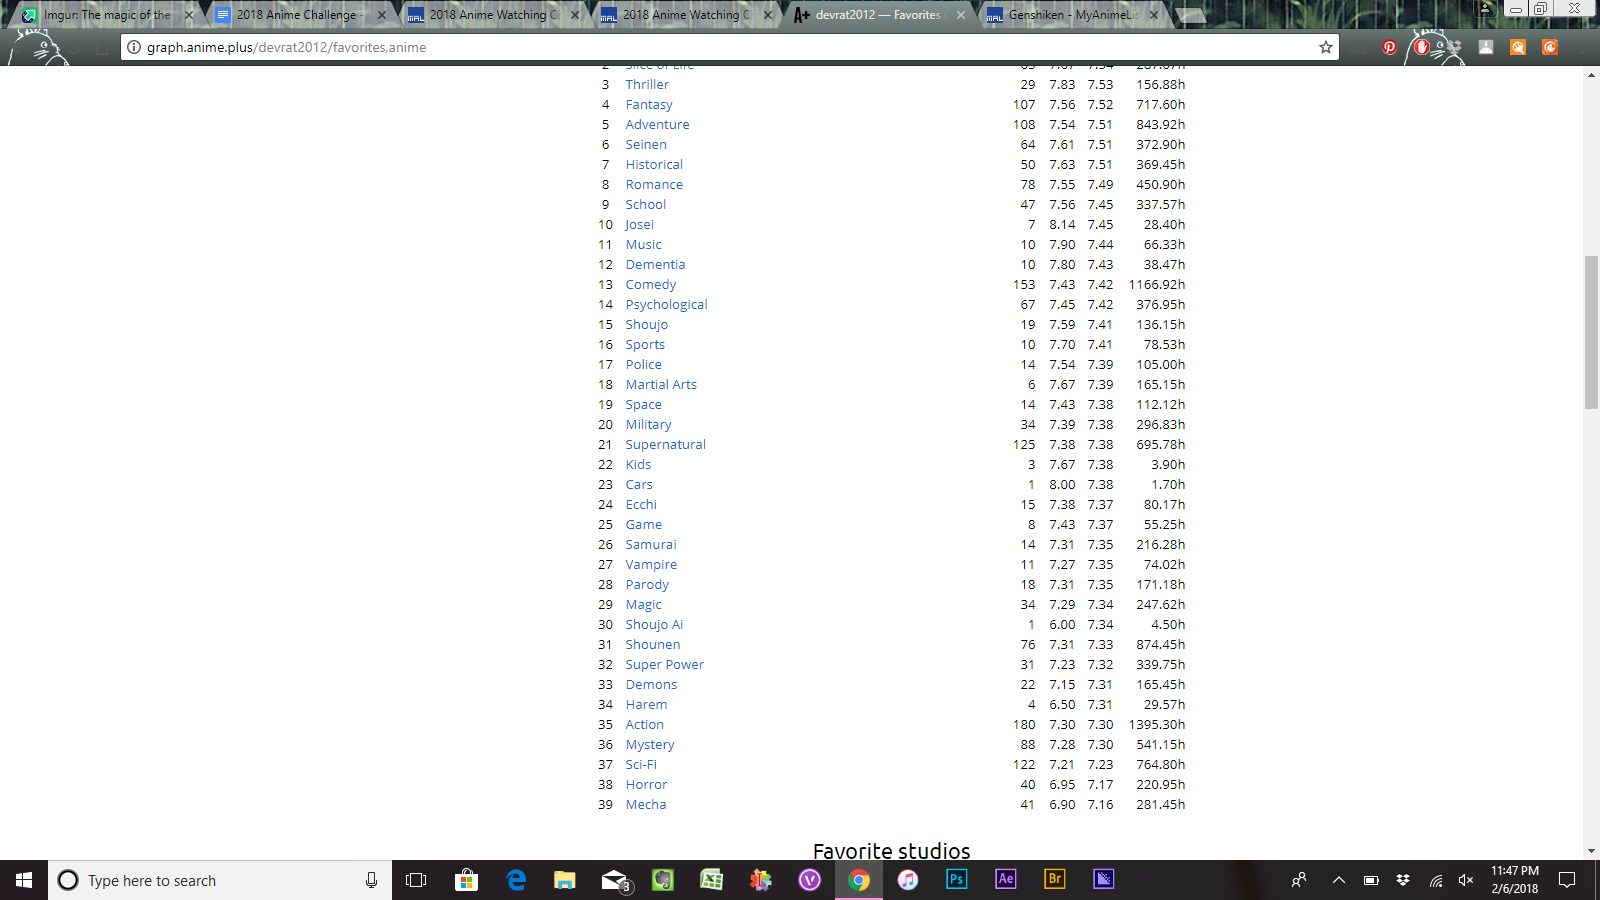Screen dimensions: 1600x900
Task: Open the Mail app in taskbar
Action: (x=615, y=880)
